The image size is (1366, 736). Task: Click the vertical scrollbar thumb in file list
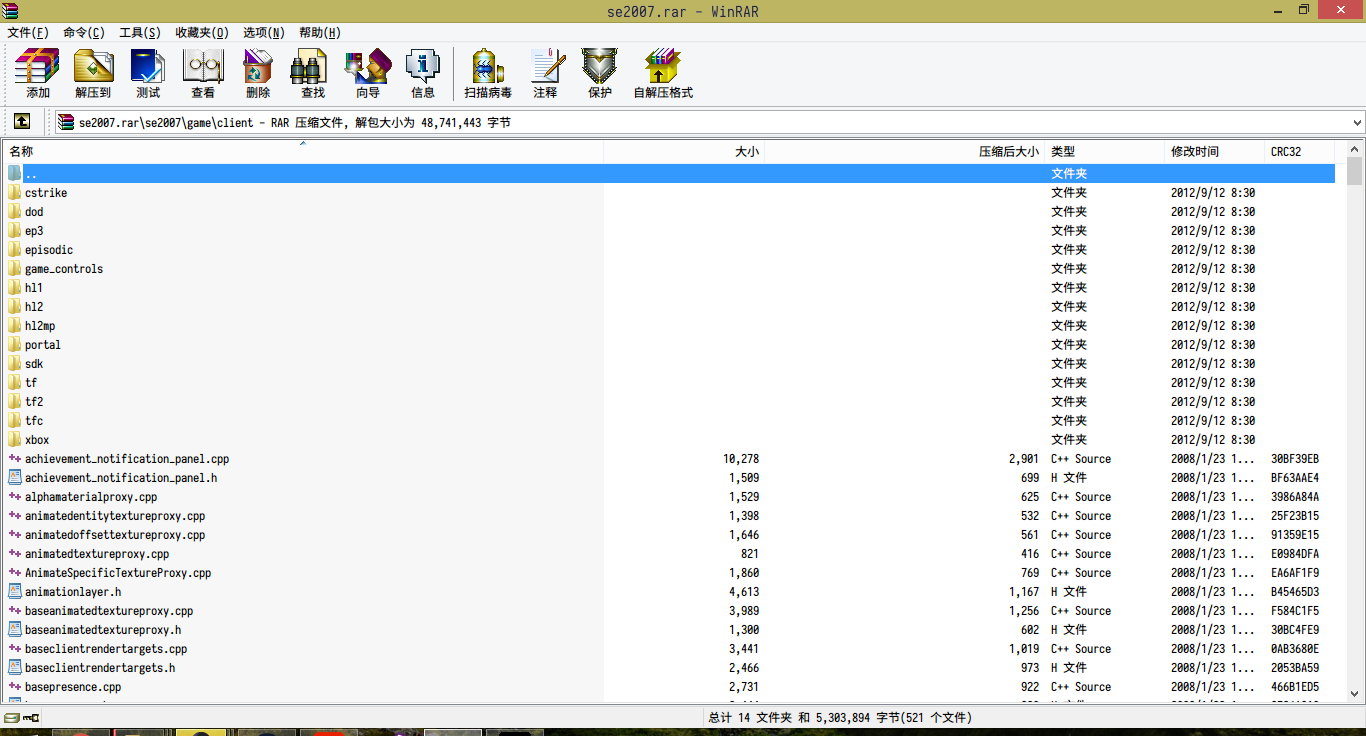(1355, 172)
